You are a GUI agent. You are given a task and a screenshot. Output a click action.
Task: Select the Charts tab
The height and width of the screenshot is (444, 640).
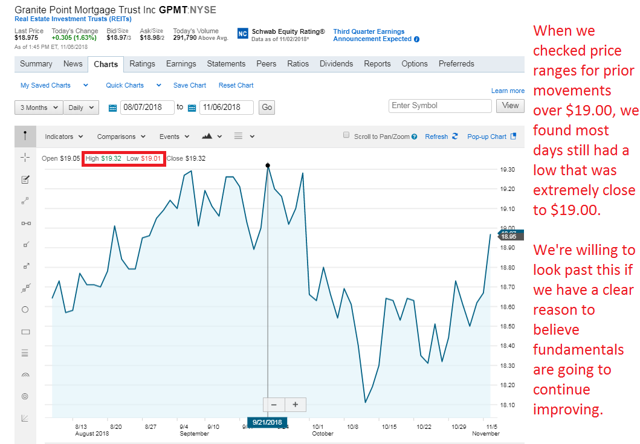click(x=106, y=64)
